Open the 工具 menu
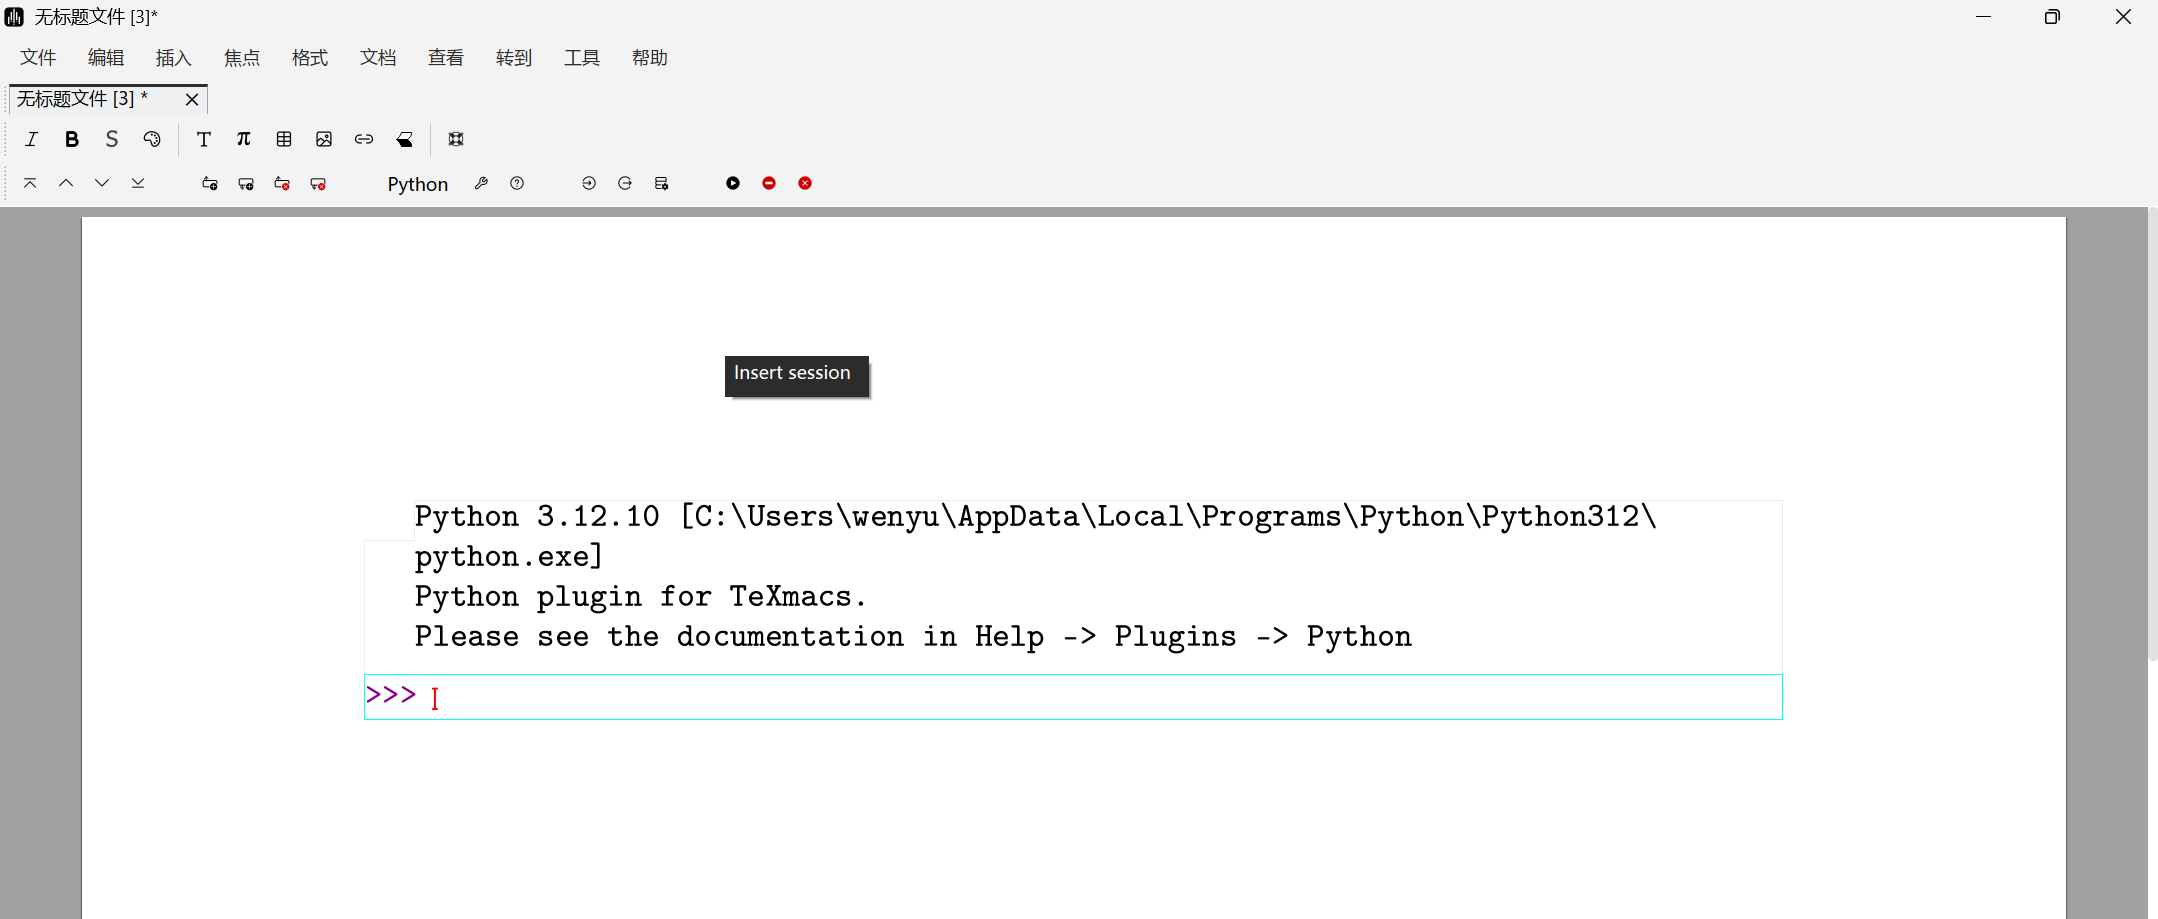This screenshot has width=2158, height=919. coord(581,58)
